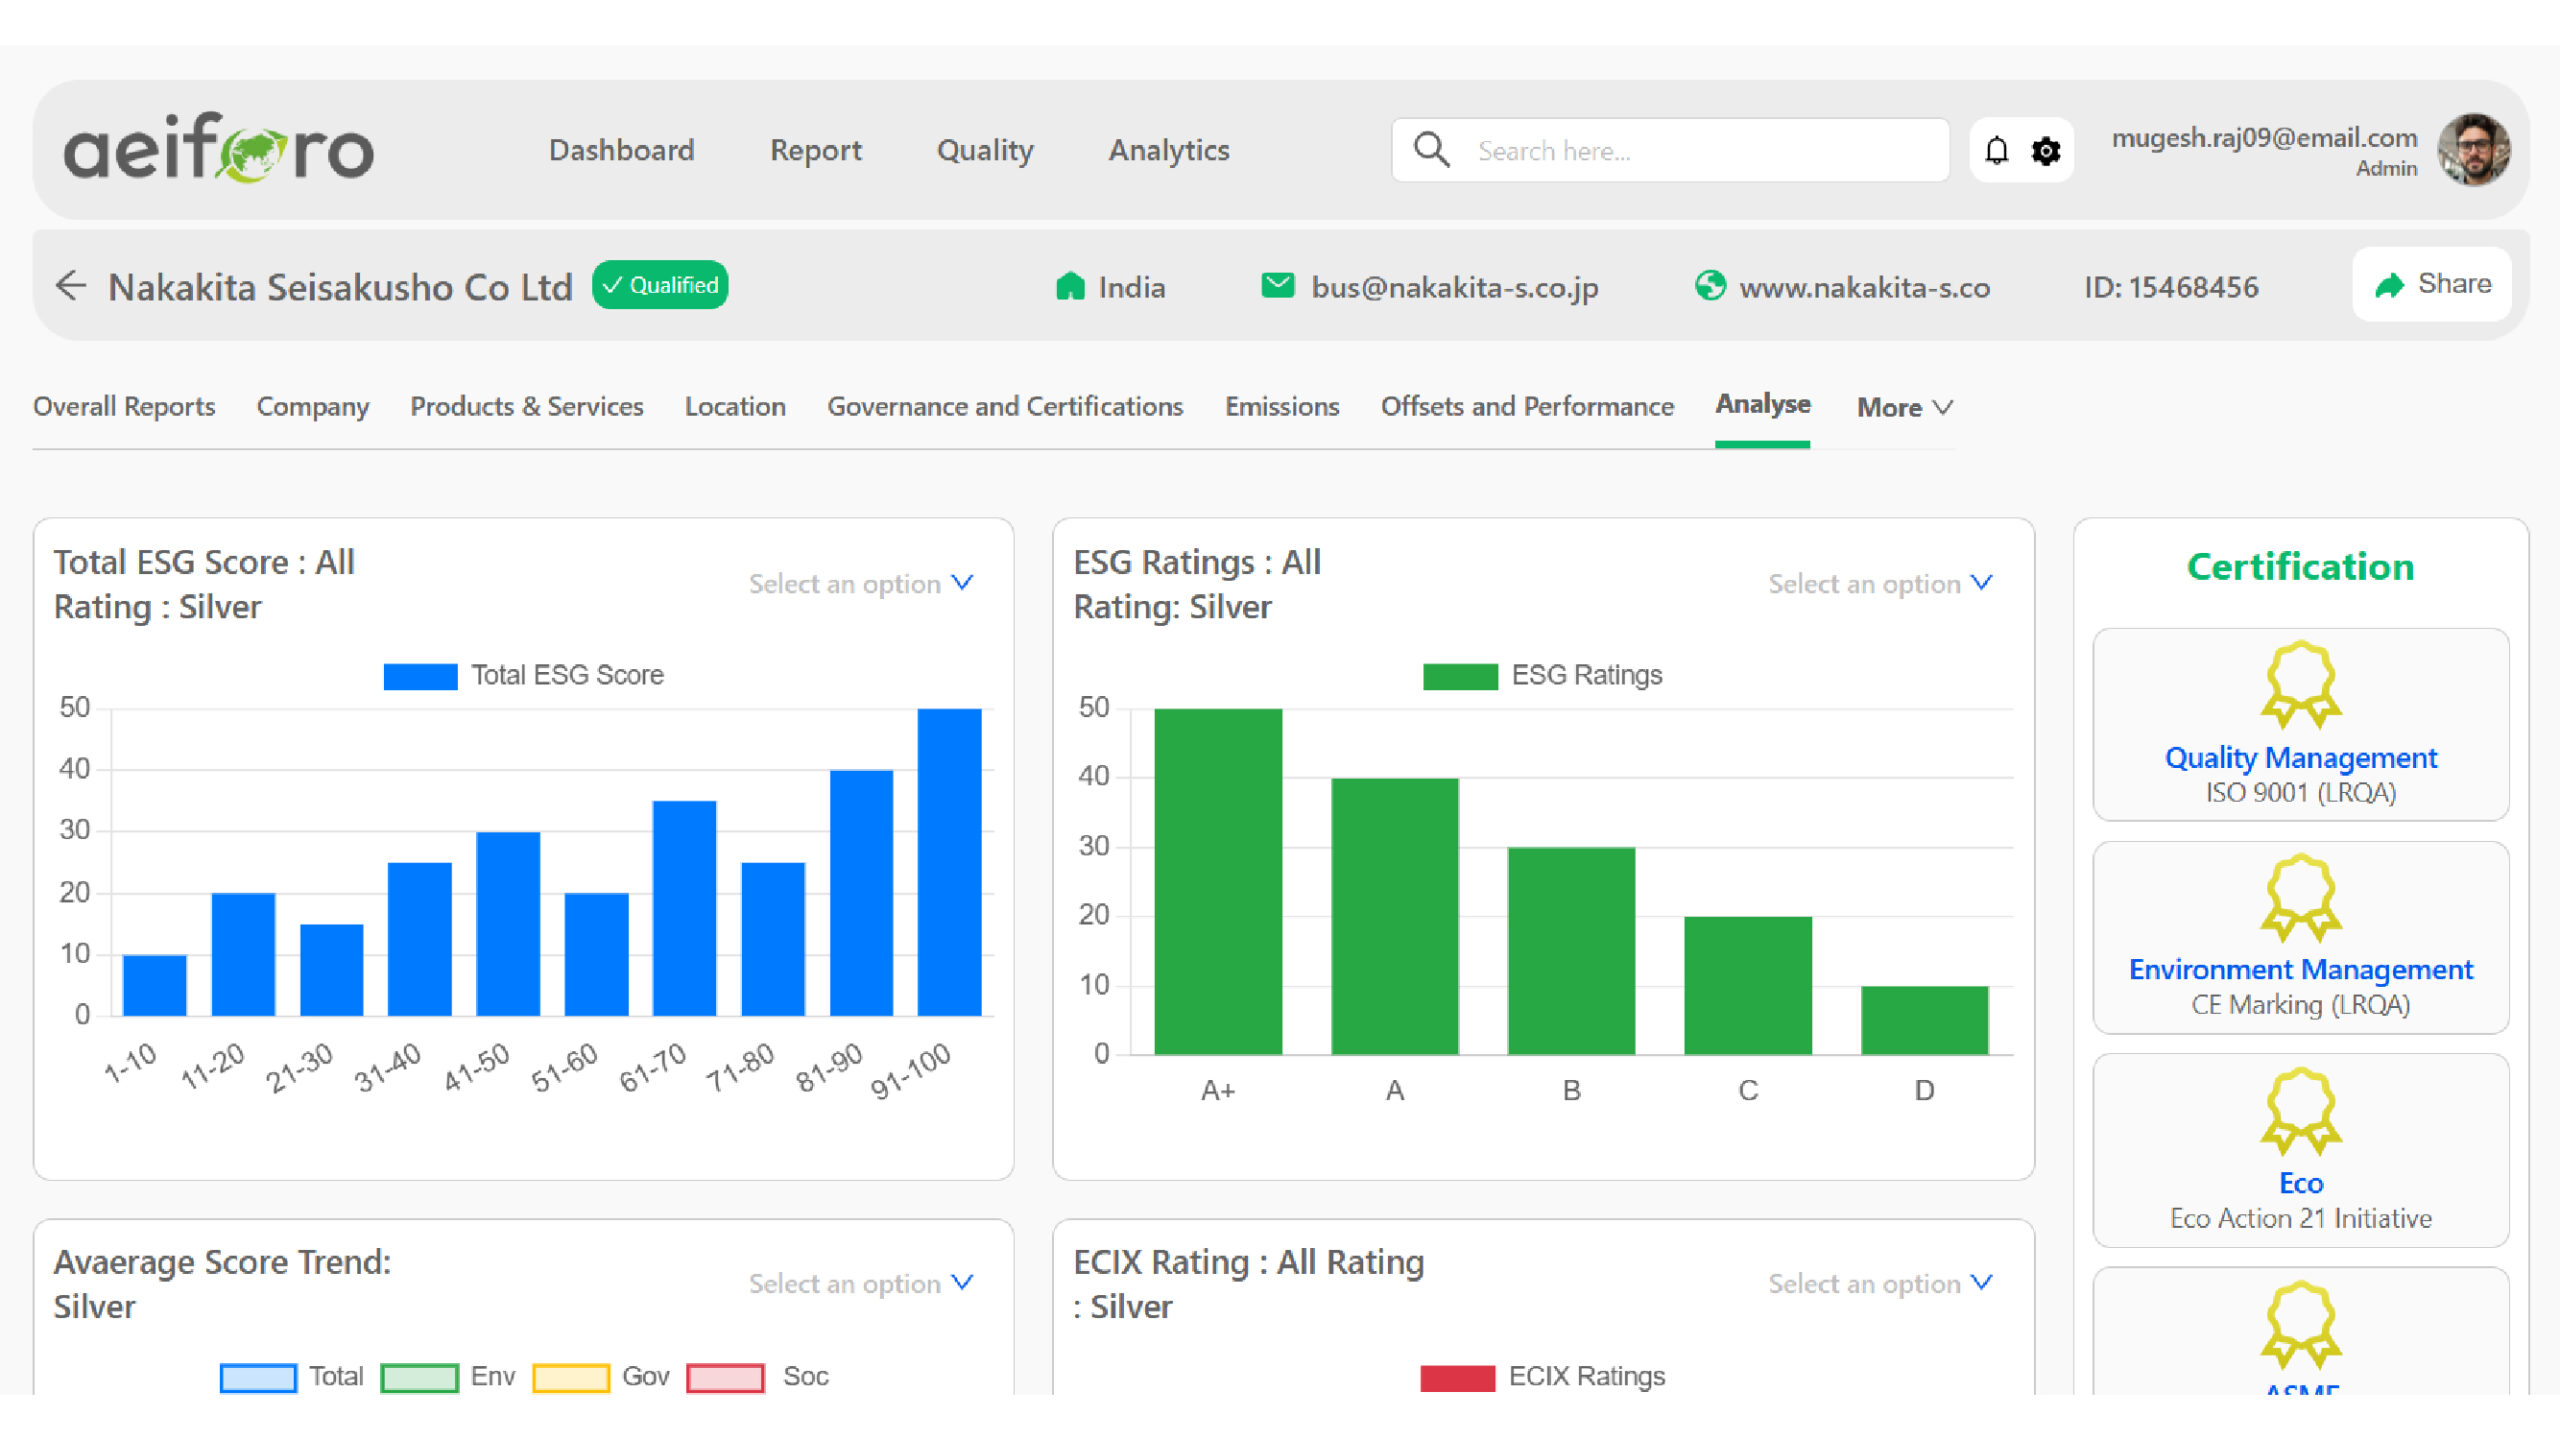Open the Analytics nav item
2560x1440 pixels.
pyautogui.click(x=1169, y=150)
